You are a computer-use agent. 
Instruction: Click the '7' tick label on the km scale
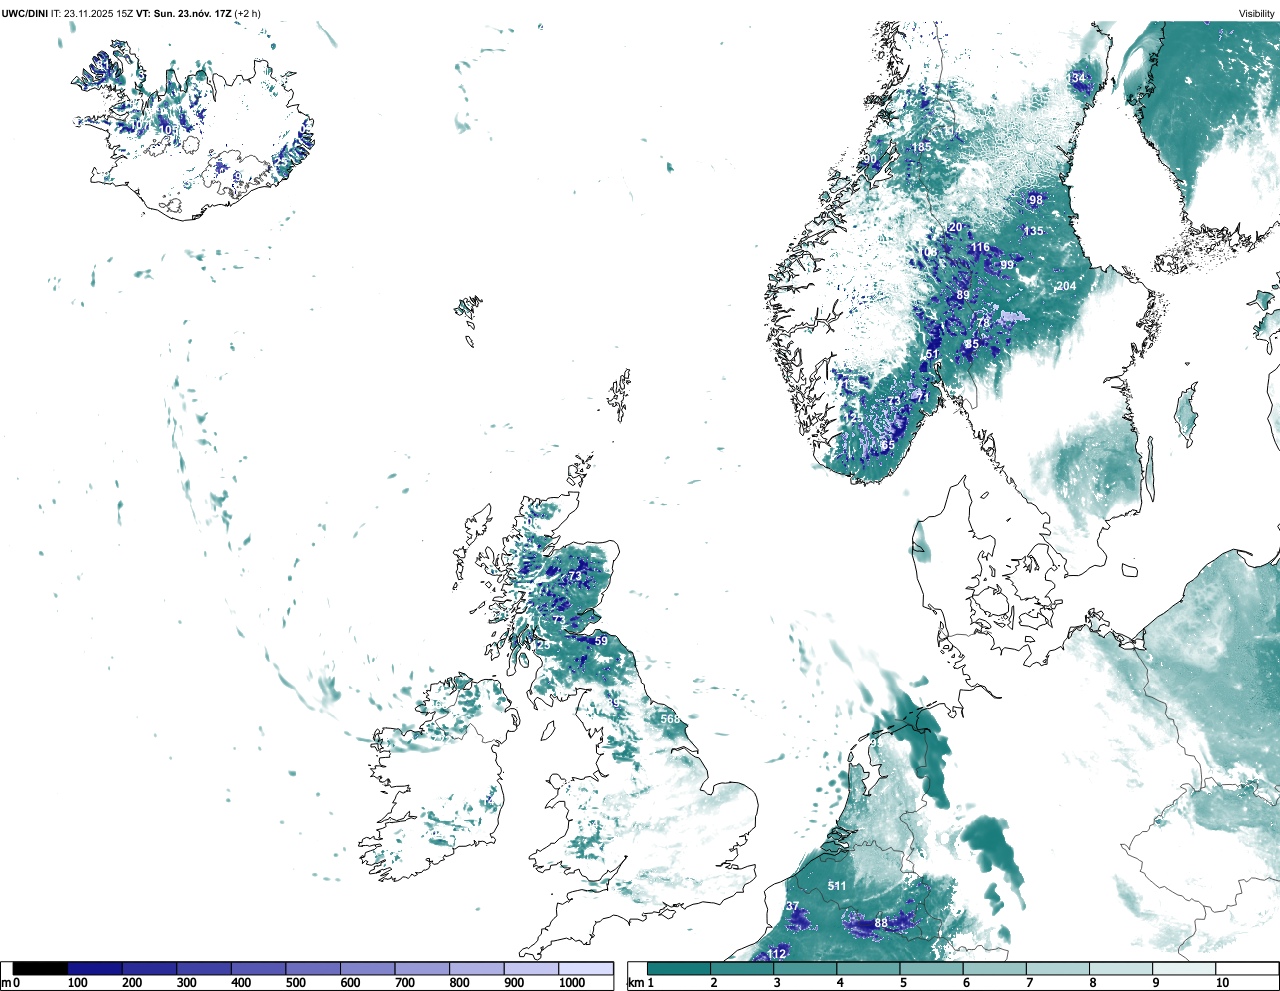(x=1029, y=983)
